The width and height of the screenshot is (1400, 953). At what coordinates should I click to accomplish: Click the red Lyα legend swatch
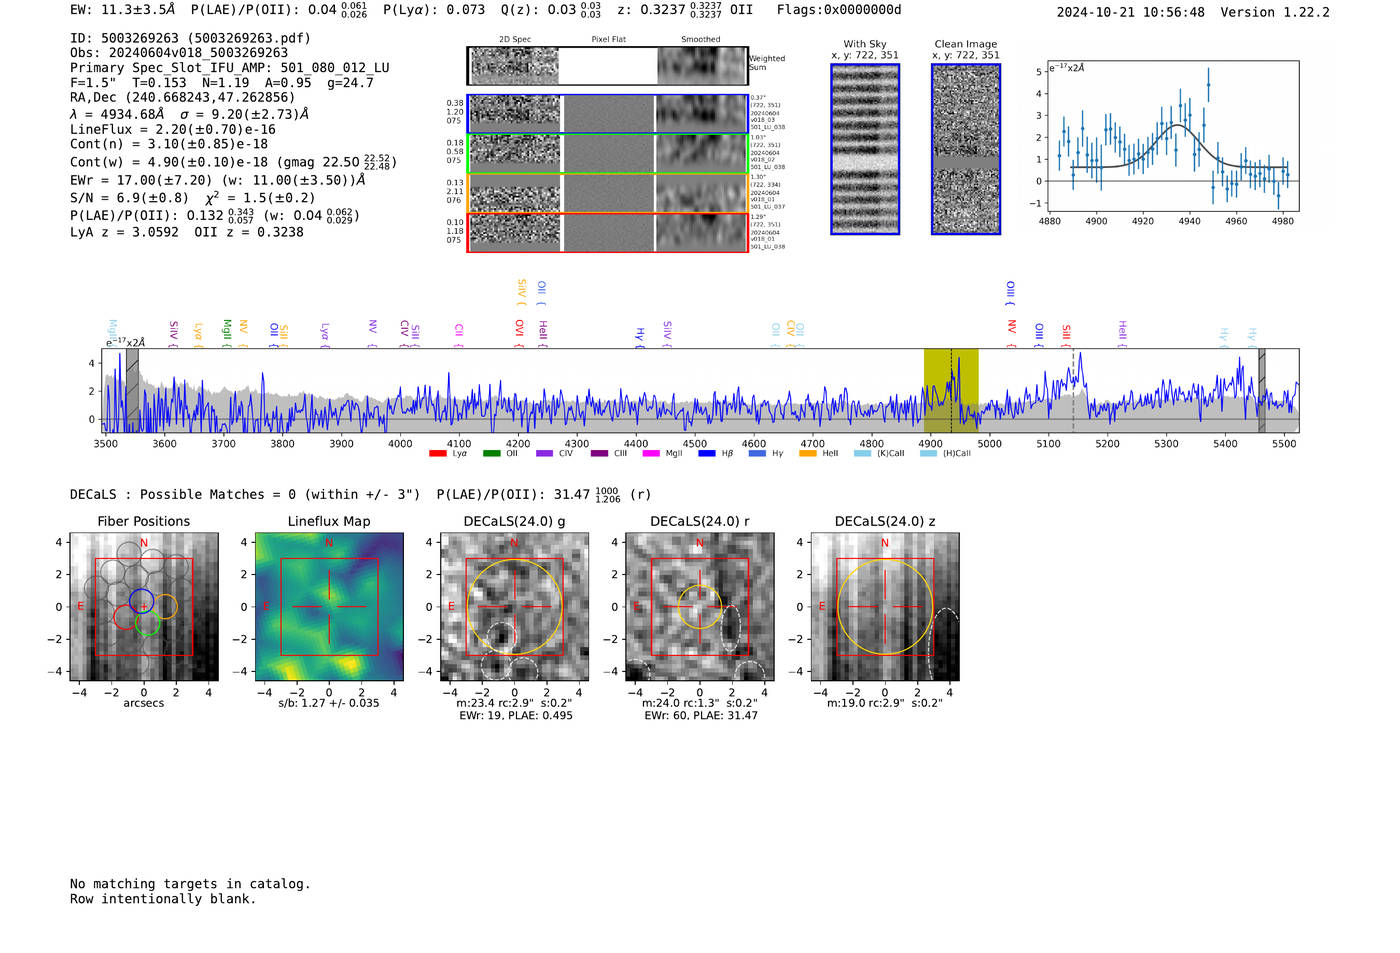coord(437,453)
